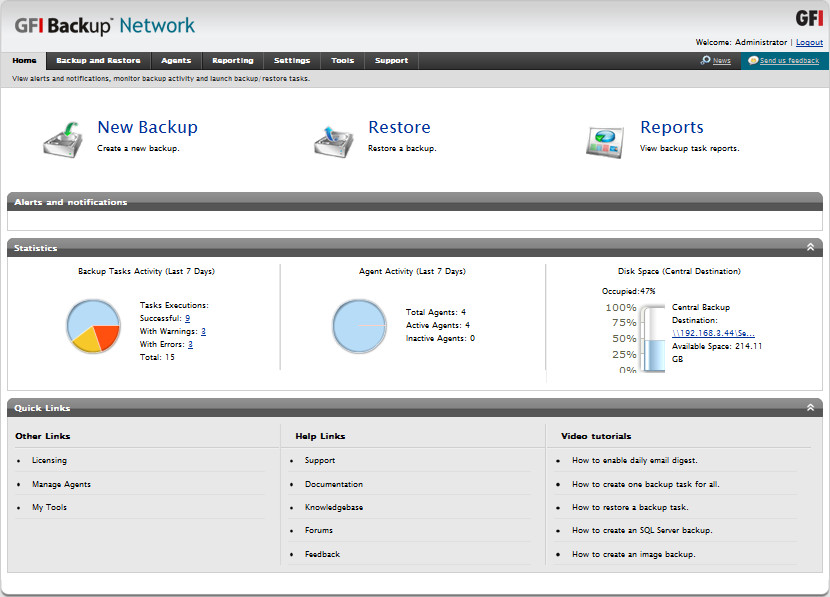Open the Support help link

click(320, 460)
